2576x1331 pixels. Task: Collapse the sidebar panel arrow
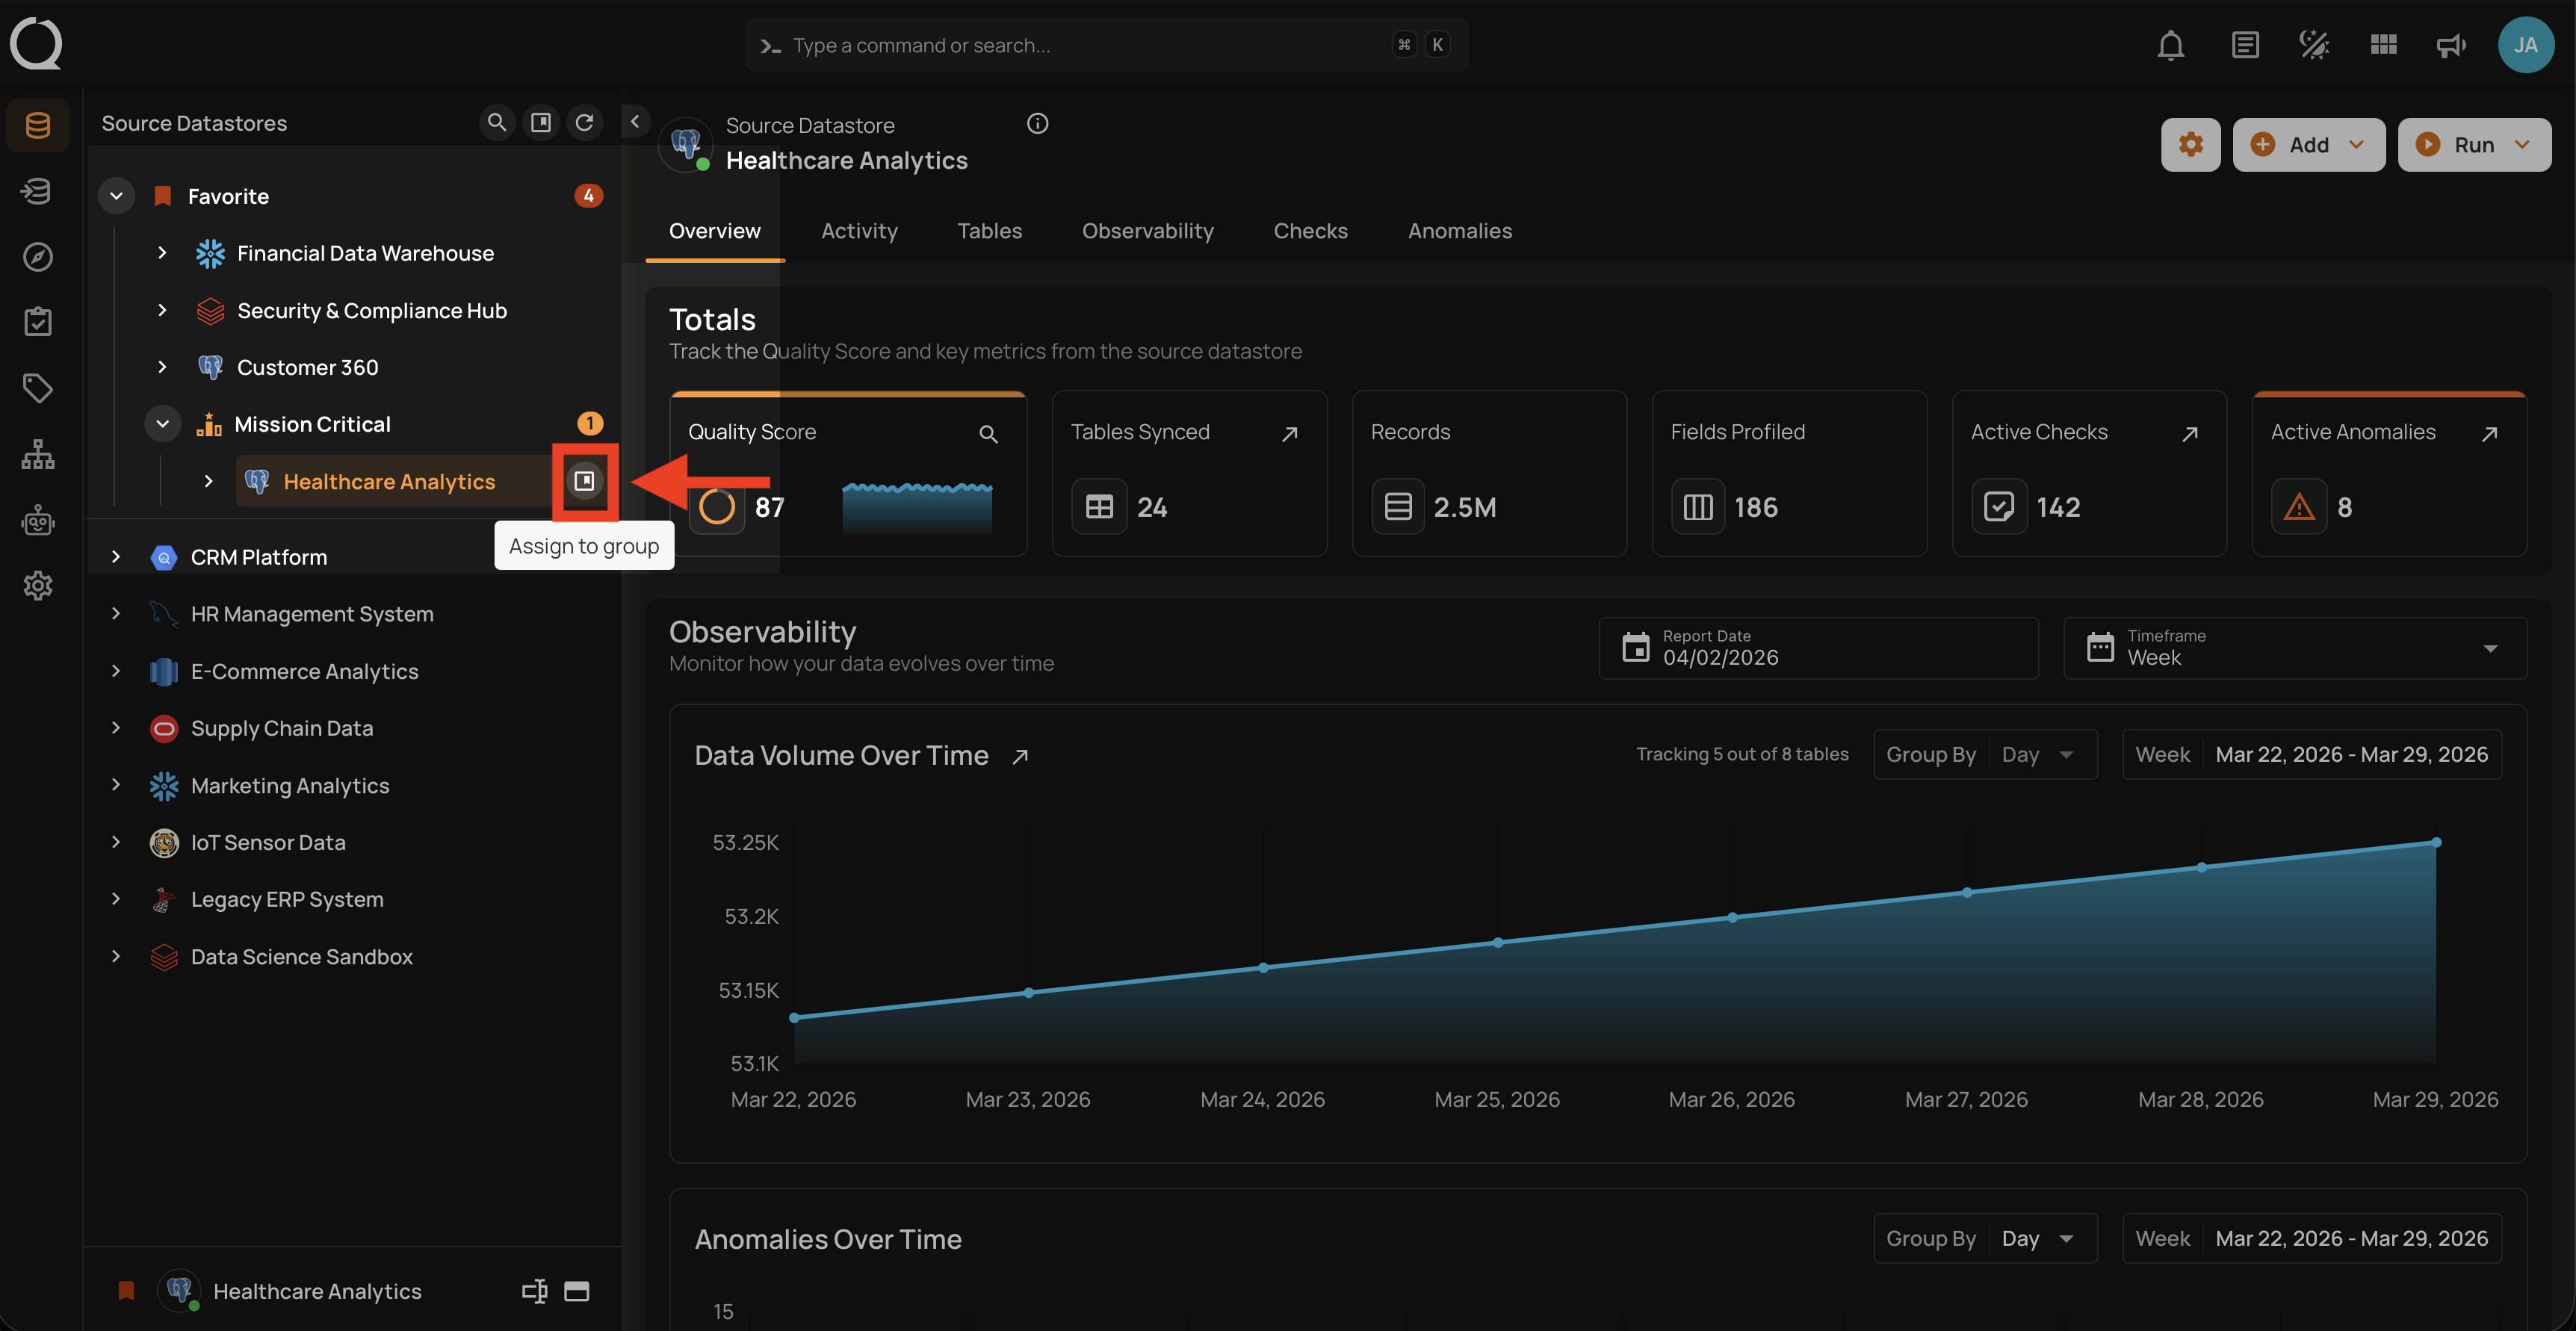point(635,121)
